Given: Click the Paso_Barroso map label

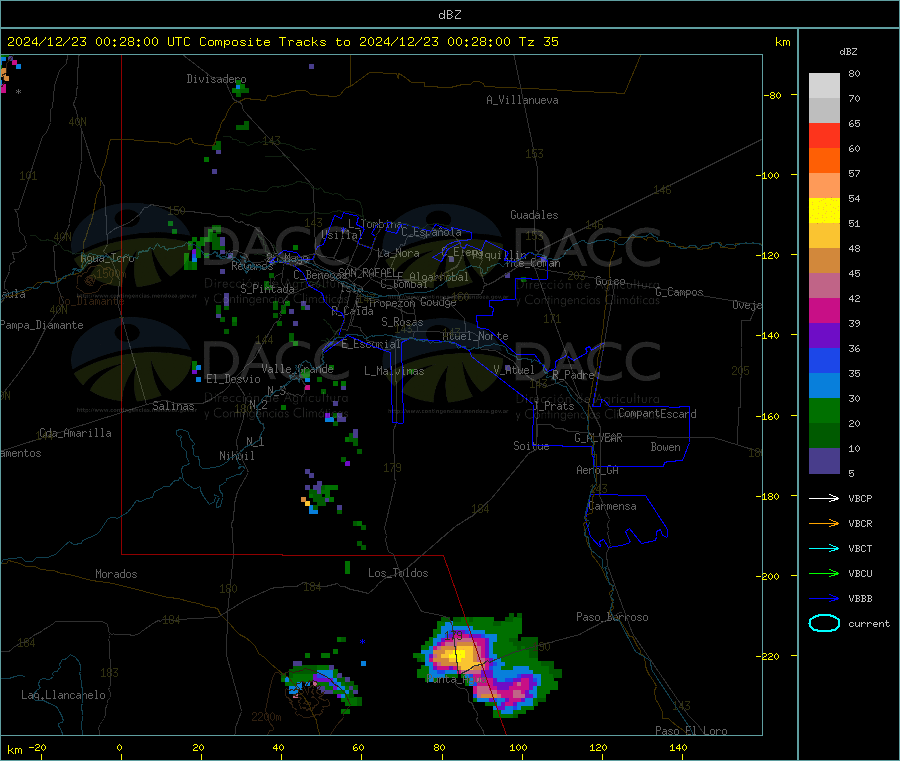Looking at the screenshot, I should pyautogui.click(x=612, y=617).
